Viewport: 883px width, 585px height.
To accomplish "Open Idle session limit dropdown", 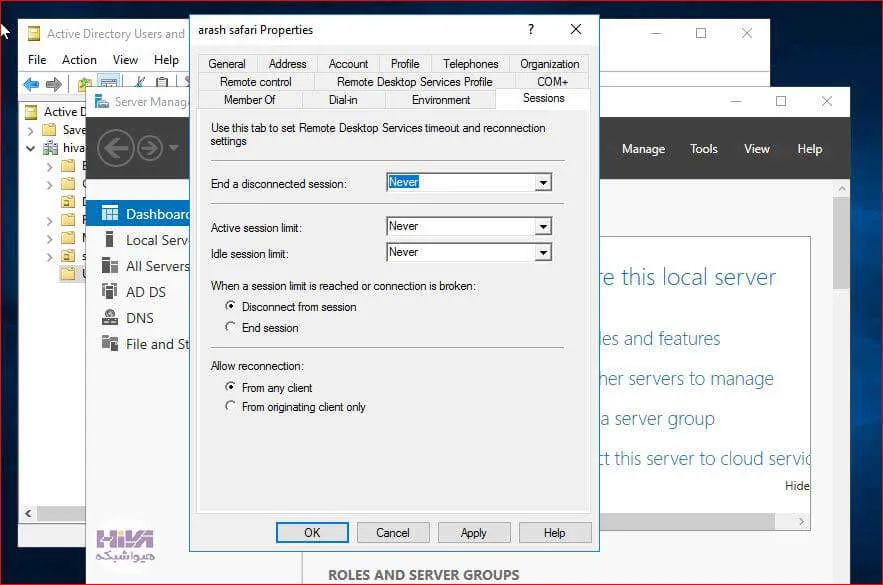I will (543, 252).
